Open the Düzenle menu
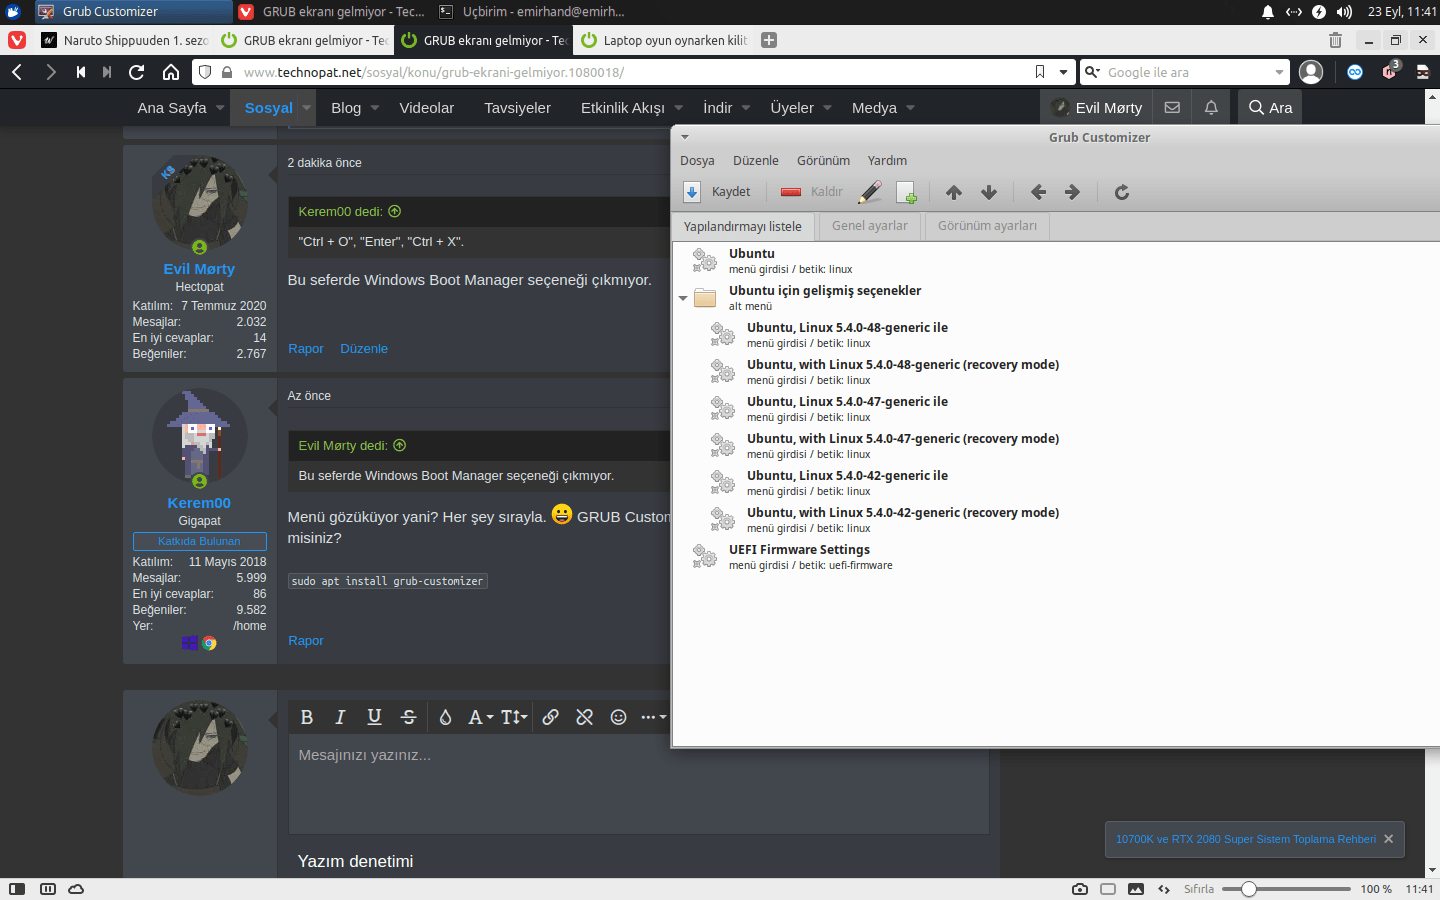The width and height of the screenshot is (1440, 900). pyautogui.click(x=755, y=160)
